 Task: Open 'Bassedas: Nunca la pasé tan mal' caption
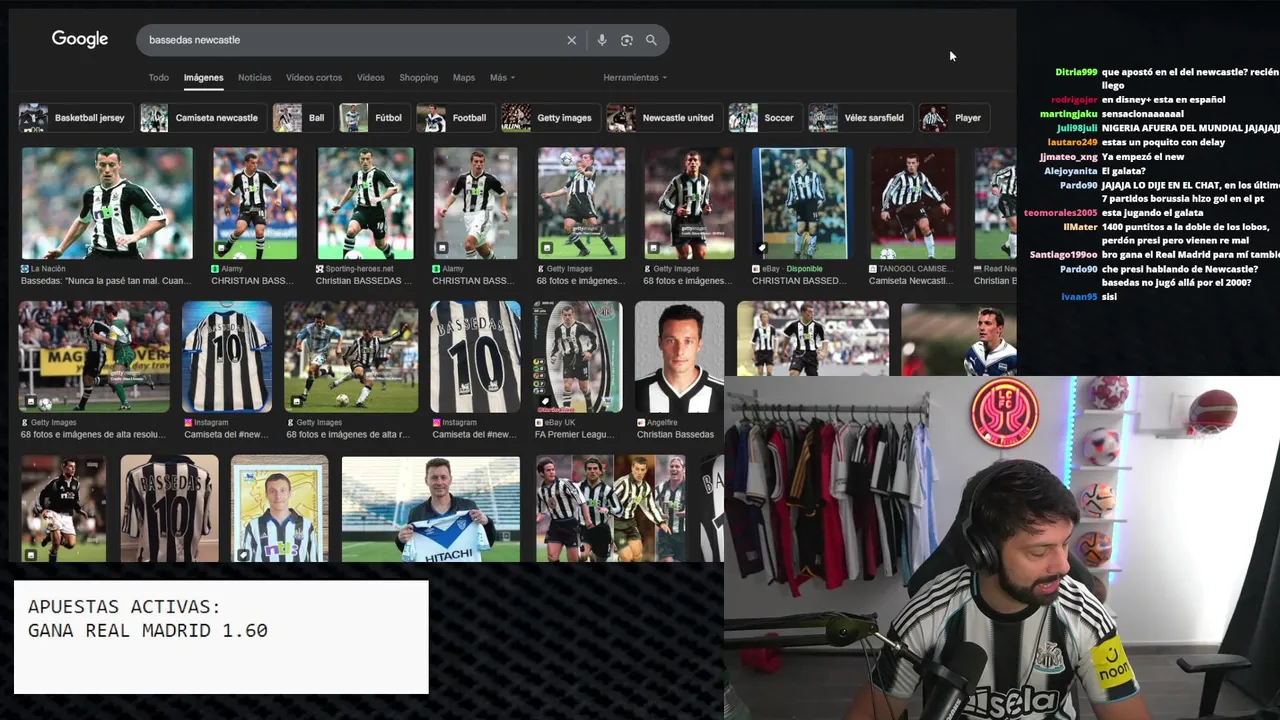pyautogui.click(x=106, y=281)
